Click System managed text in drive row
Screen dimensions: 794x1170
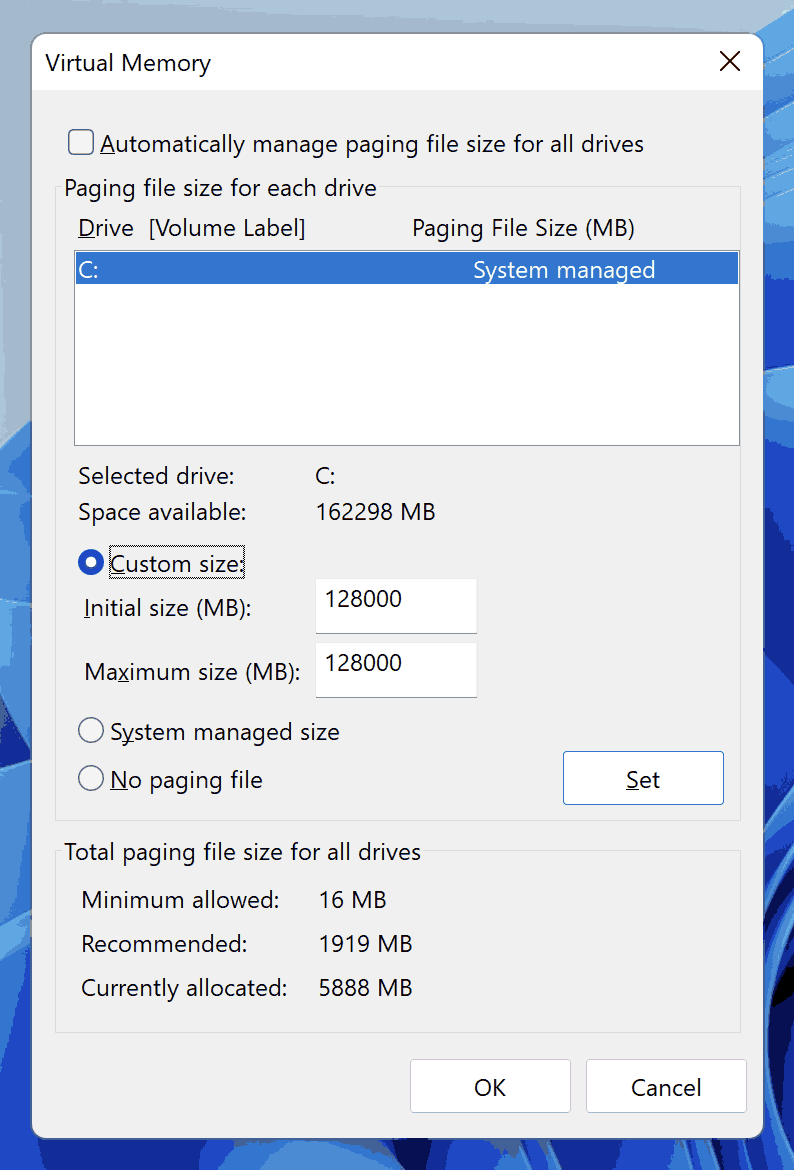[x=564, y=269]
